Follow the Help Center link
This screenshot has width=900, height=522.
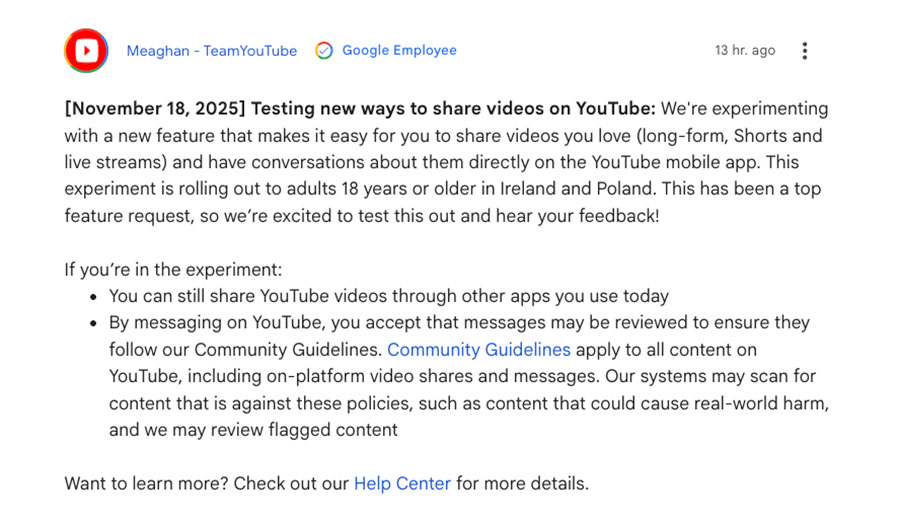[402, 484]
